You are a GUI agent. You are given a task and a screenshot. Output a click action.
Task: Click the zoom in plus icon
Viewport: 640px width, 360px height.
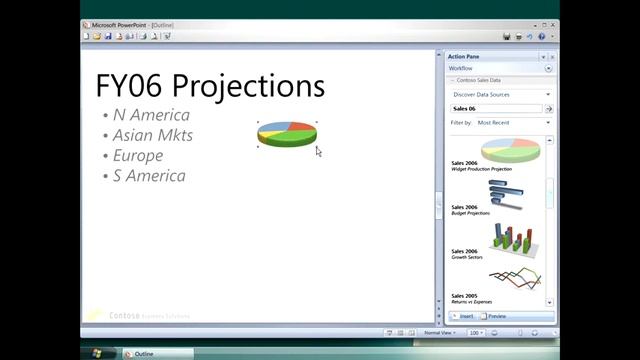point(535,333)
